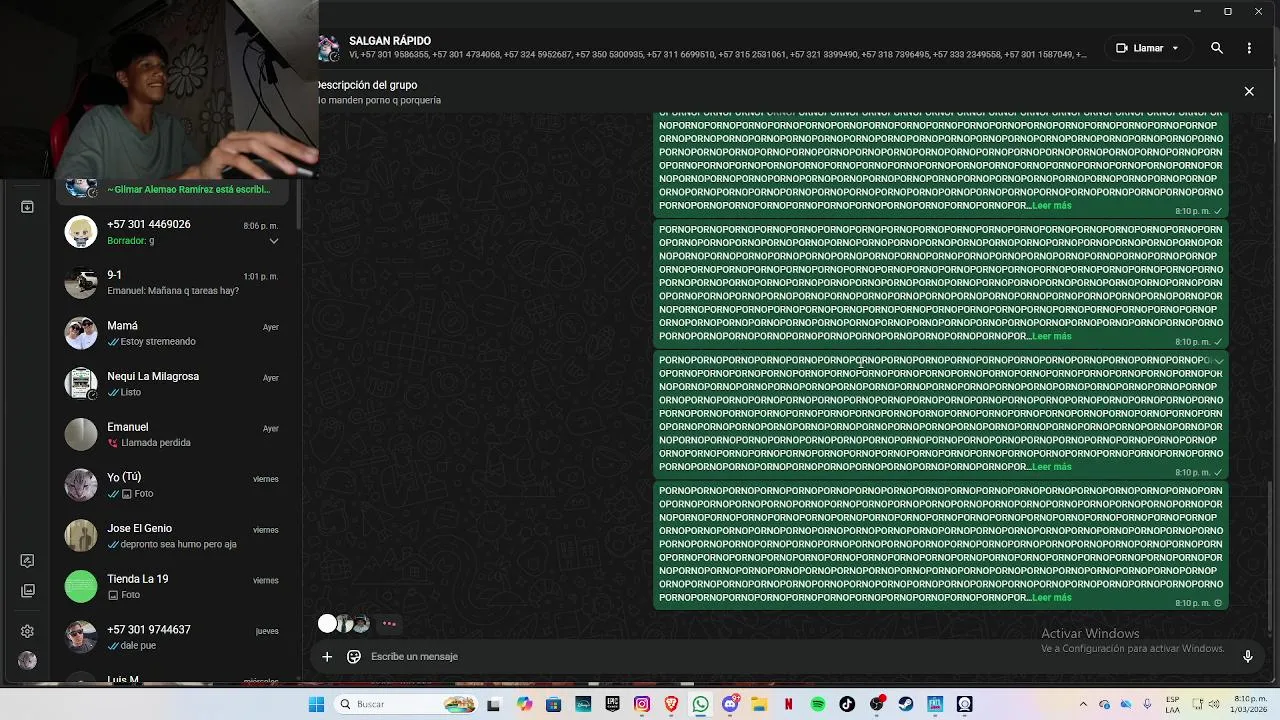
Task: Open own profile avatar in sidebar
Action: [27, 661]
